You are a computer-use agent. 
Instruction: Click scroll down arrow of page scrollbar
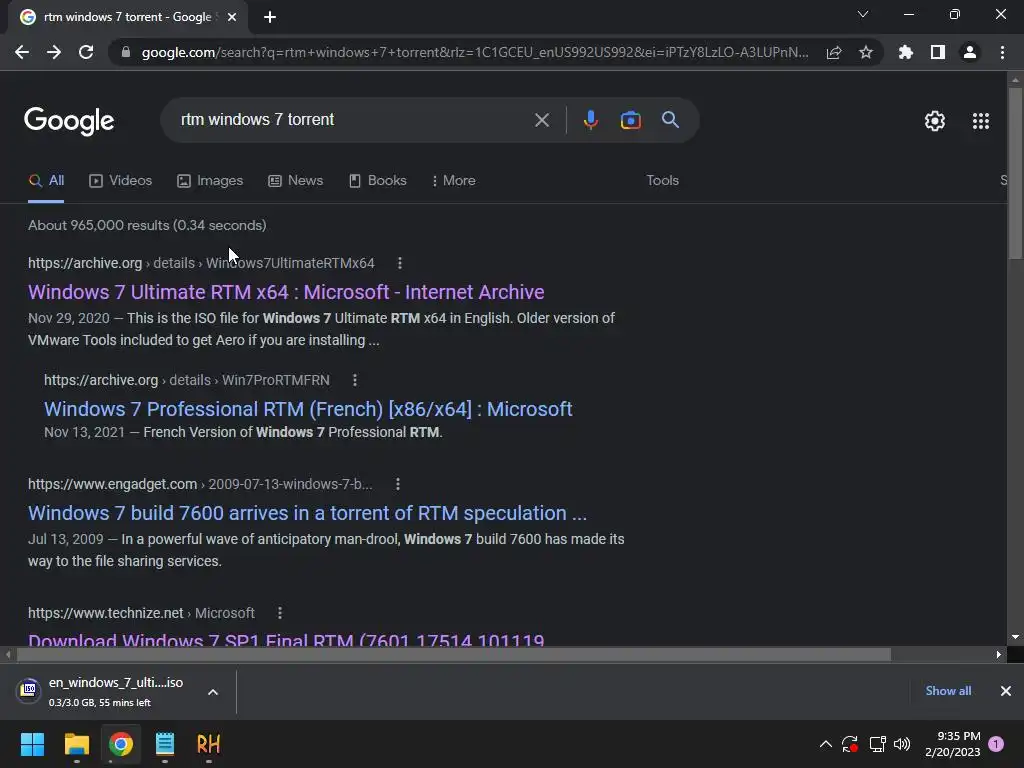click(1015, 637)
